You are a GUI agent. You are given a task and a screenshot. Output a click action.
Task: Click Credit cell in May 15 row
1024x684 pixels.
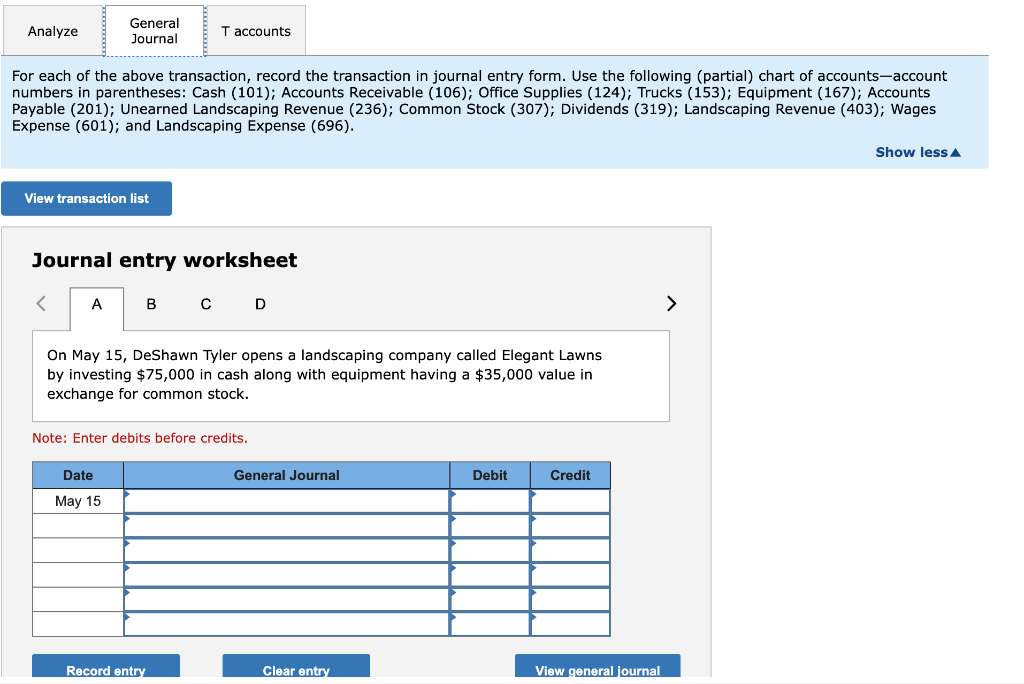pos(570,501)
